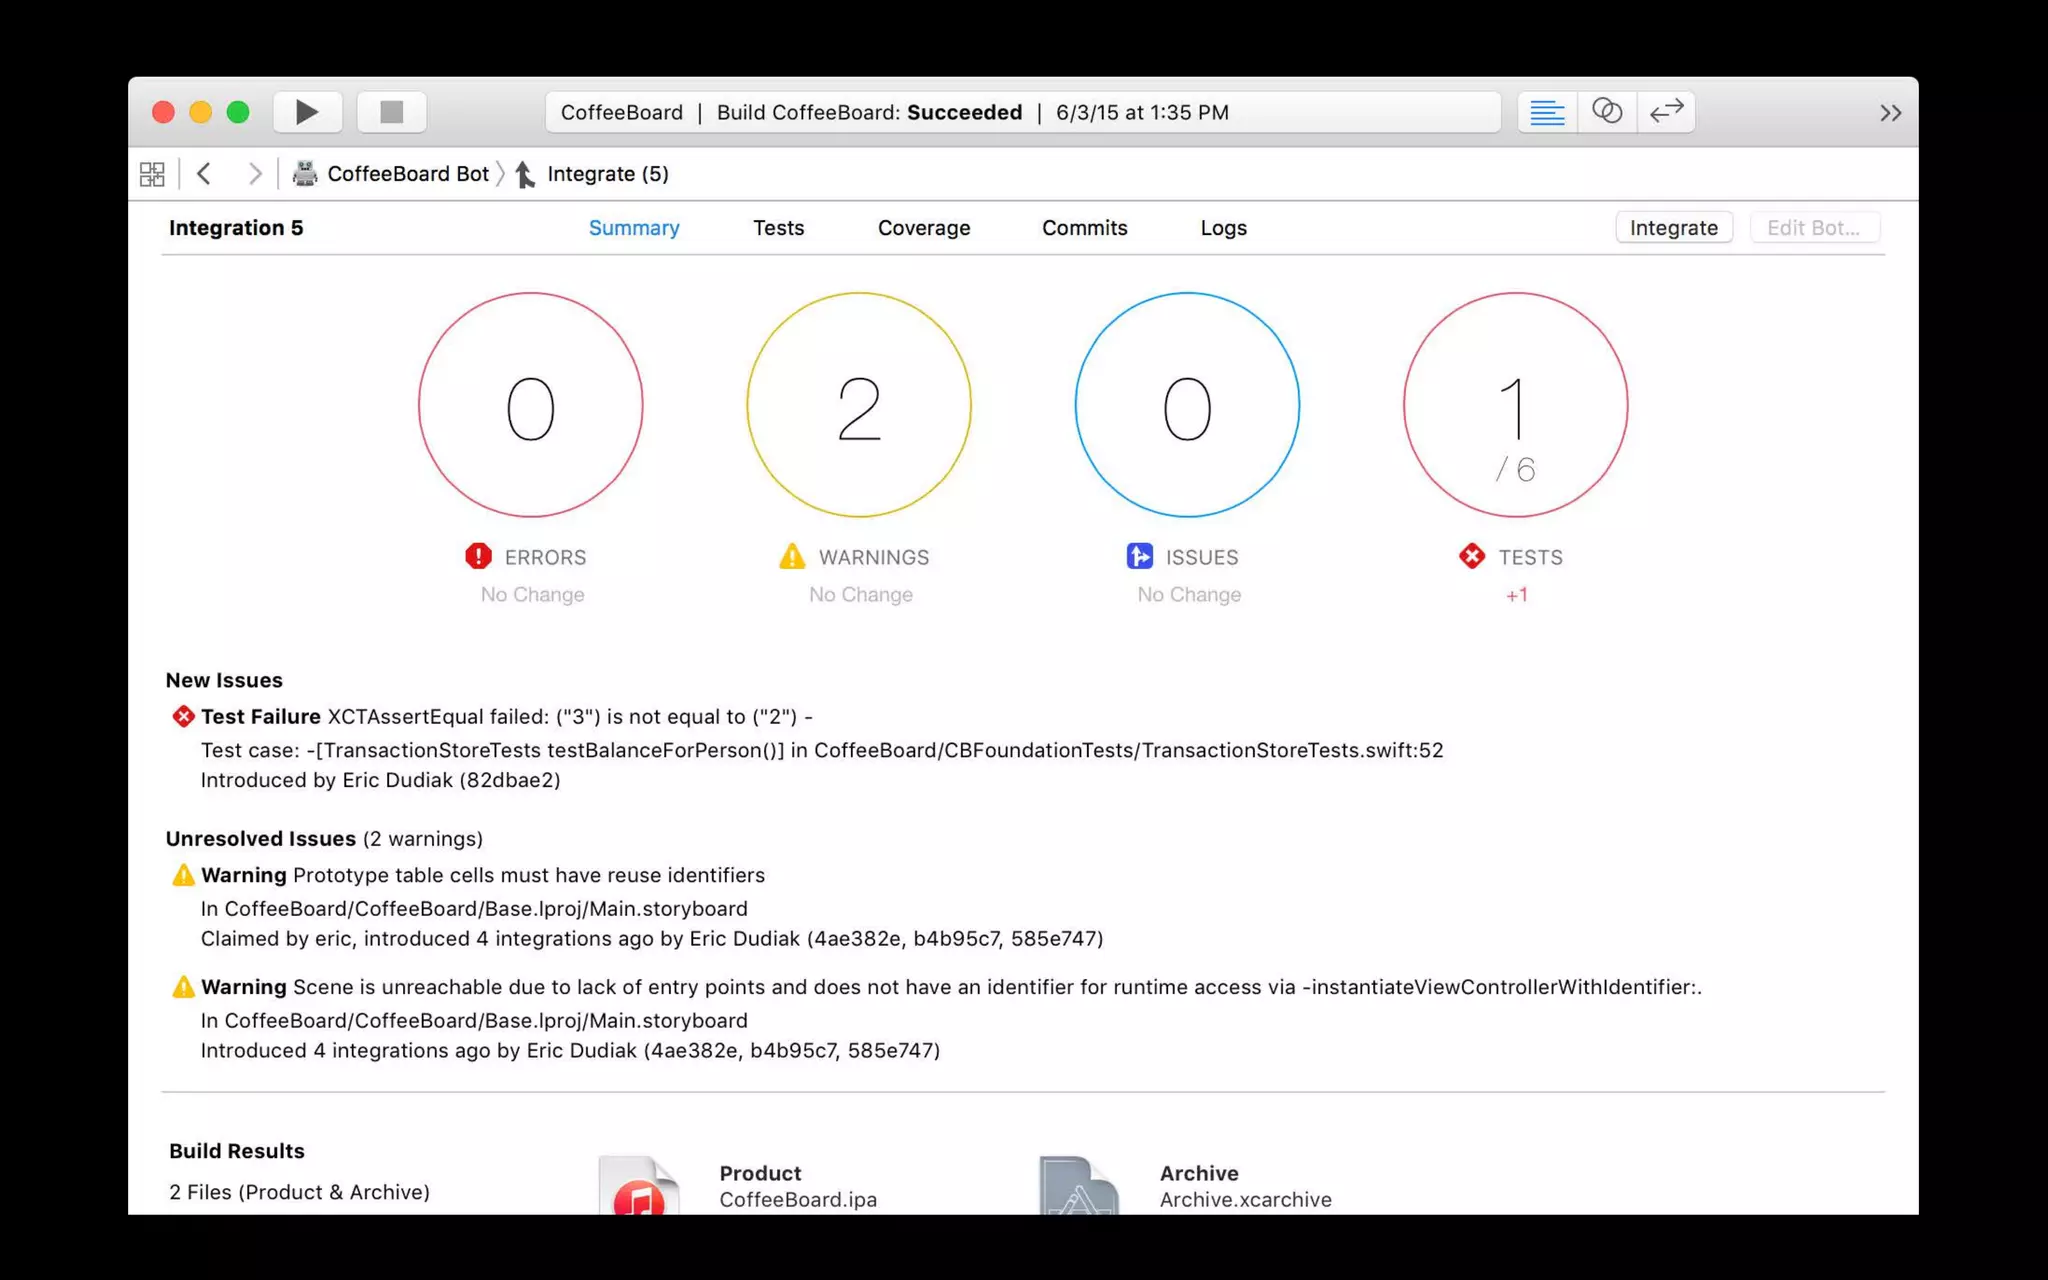Expand hidden toolbar items chevron
Image resolution: width=2048 pixels, height=1280 pixels.
pyautogui.click(x=1890, y=113)
